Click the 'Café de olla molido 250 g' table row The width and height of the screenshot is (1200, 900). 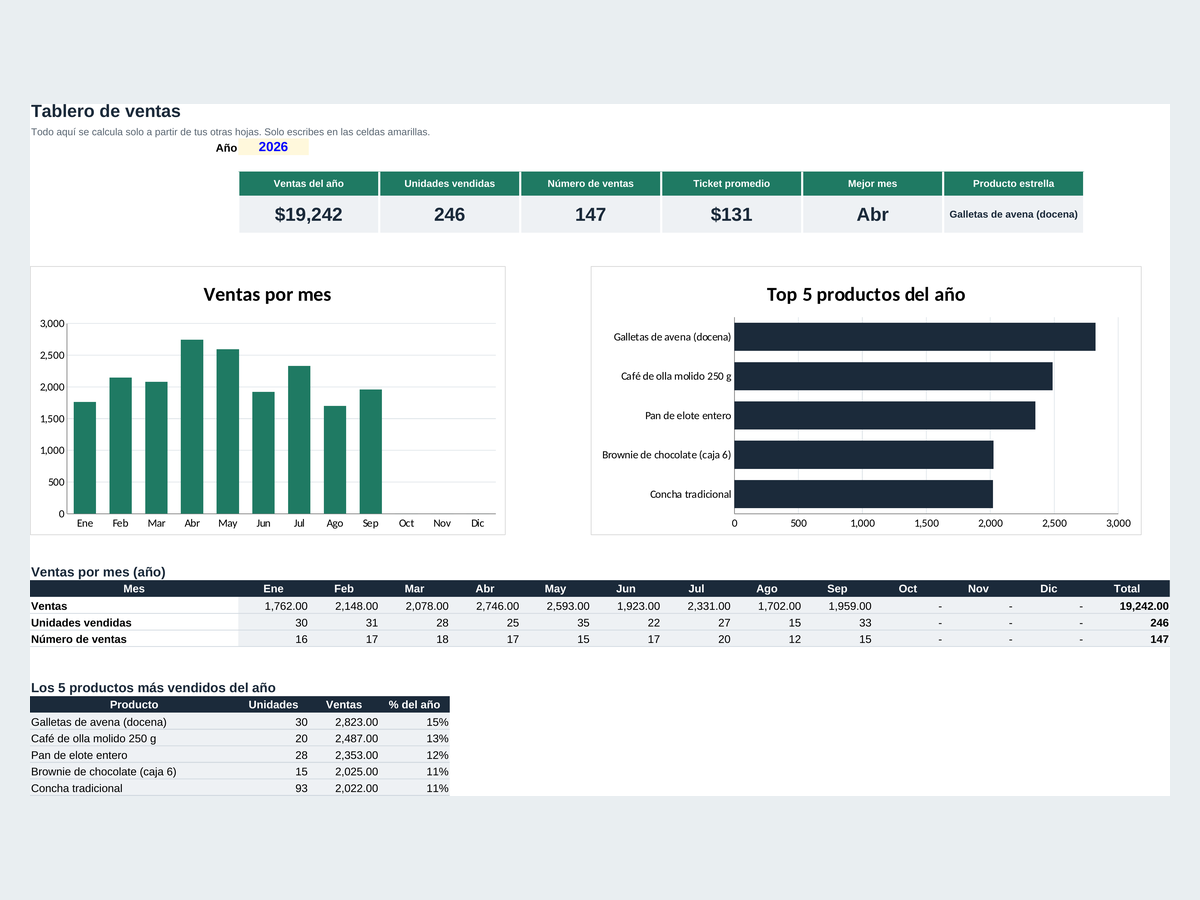pos(240,738)
